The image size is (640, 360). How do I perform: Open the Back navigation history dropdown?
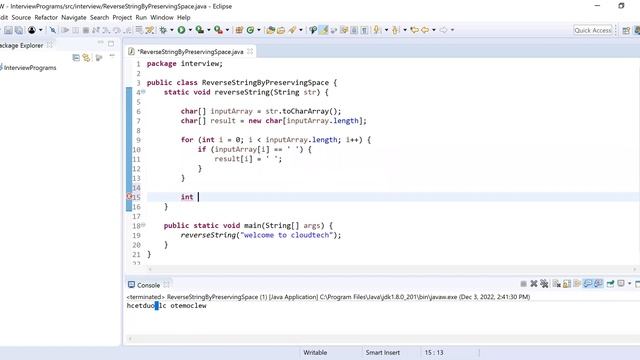[433, 30]
